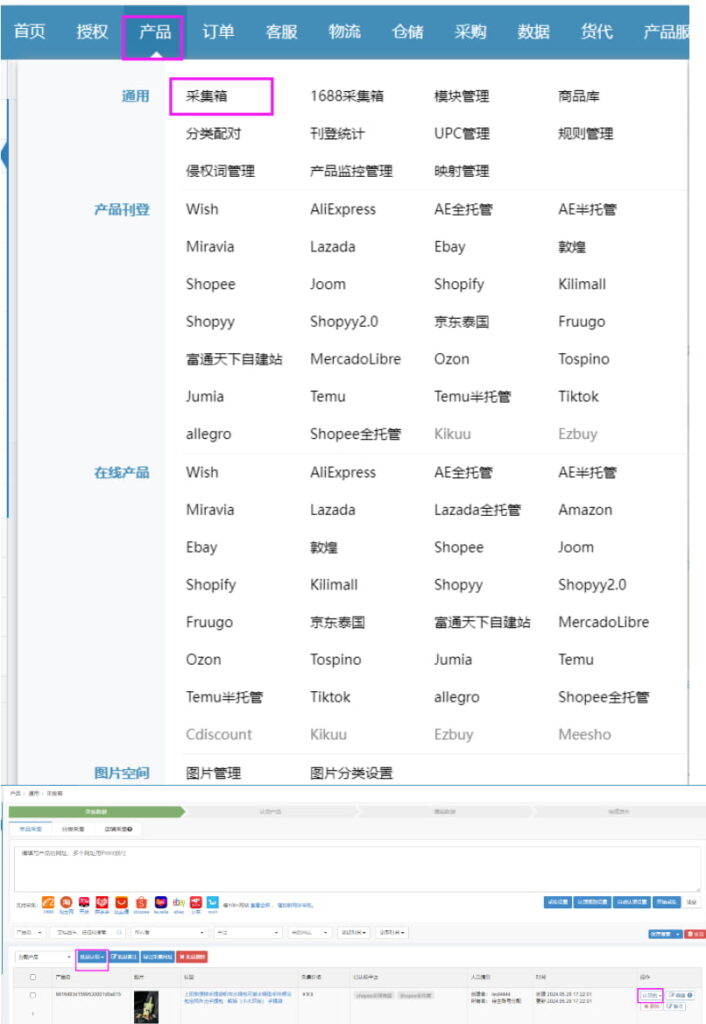Tick the select-all checkbox in table header
Screen dimensions: 706x1024
(x=33, y=977)
